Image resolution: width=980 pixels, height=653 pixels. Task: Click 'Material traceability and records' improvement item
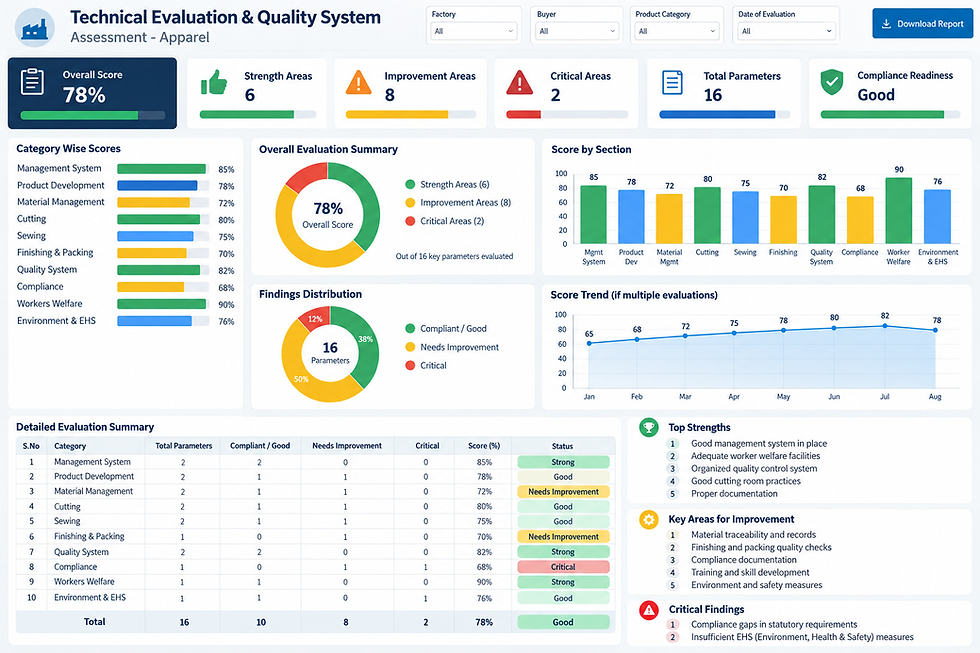753,535
